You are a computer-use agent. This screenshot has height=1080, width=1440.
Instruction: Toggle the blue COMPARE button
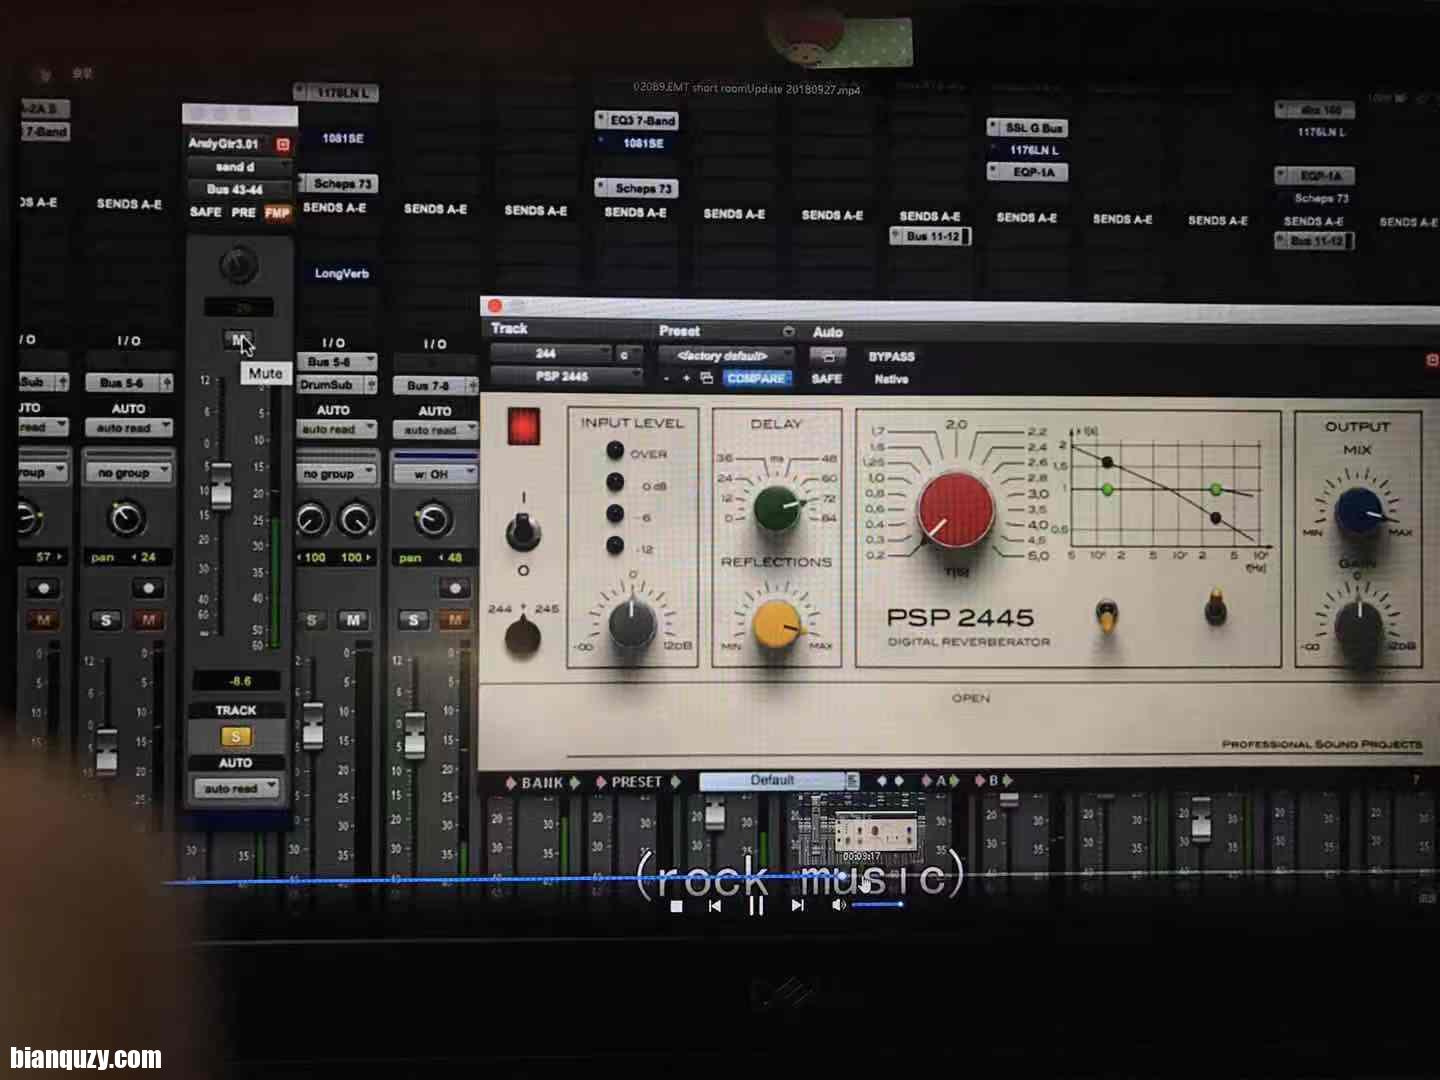click(757, 378)
